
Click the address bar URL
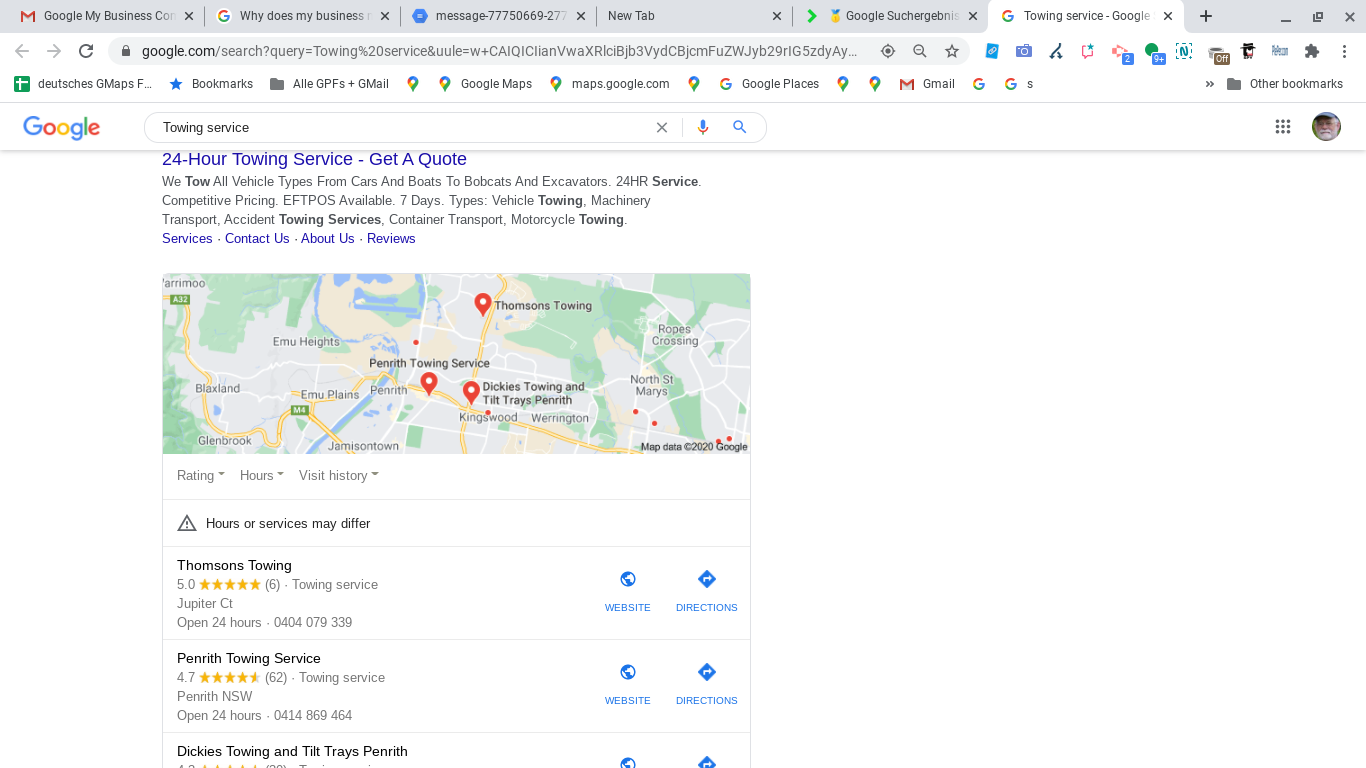500,51
